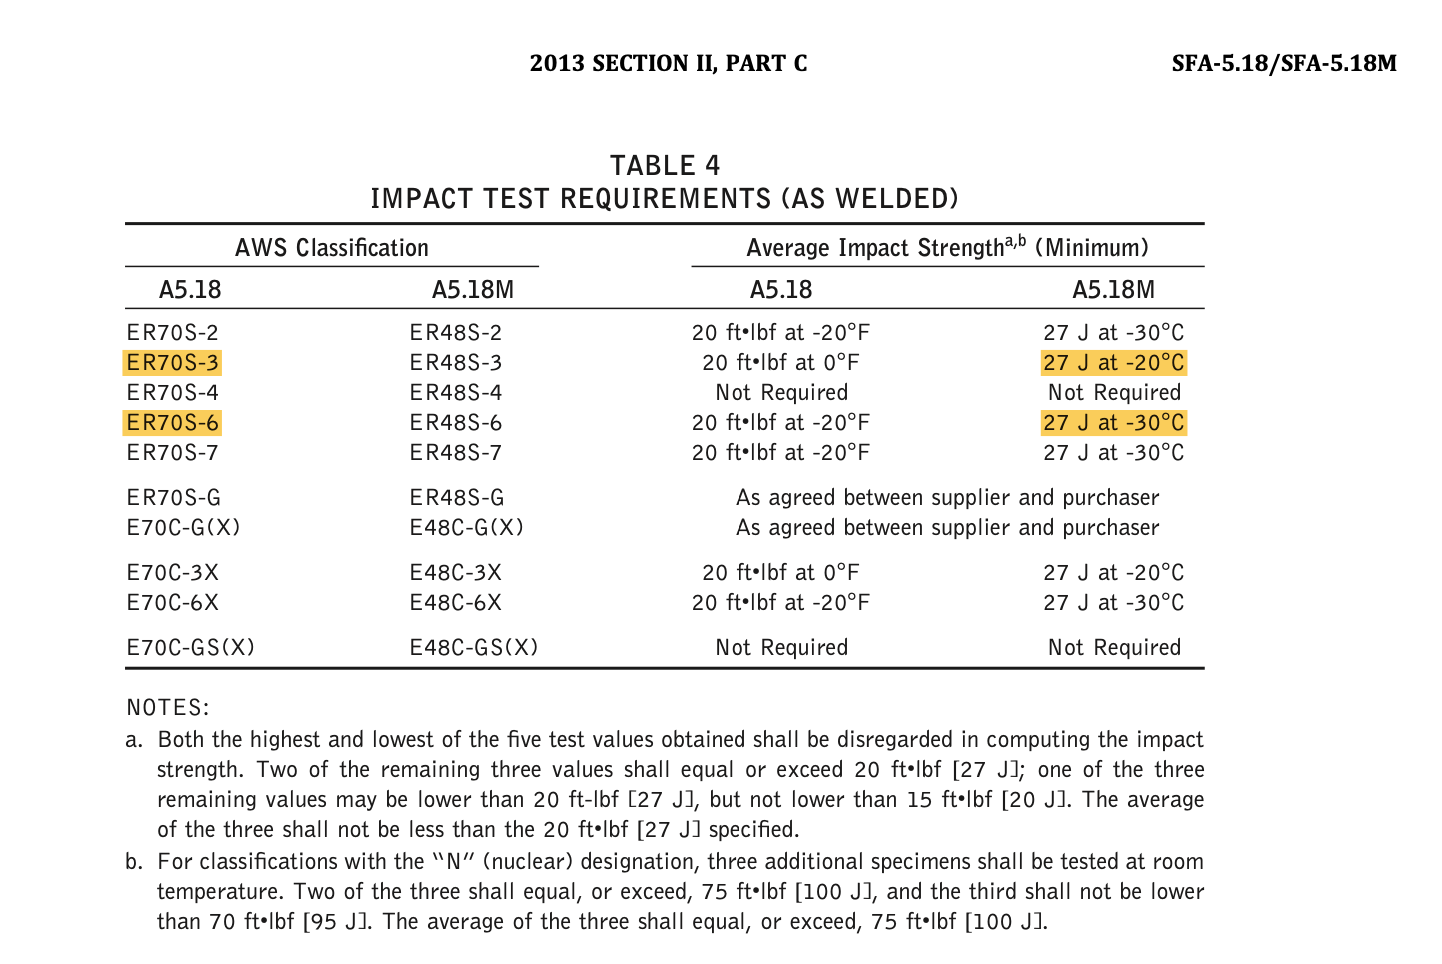Select highlighted 27 J at -20°C cell
This screenshot has height=964, width=1442.
(1114, 362)
